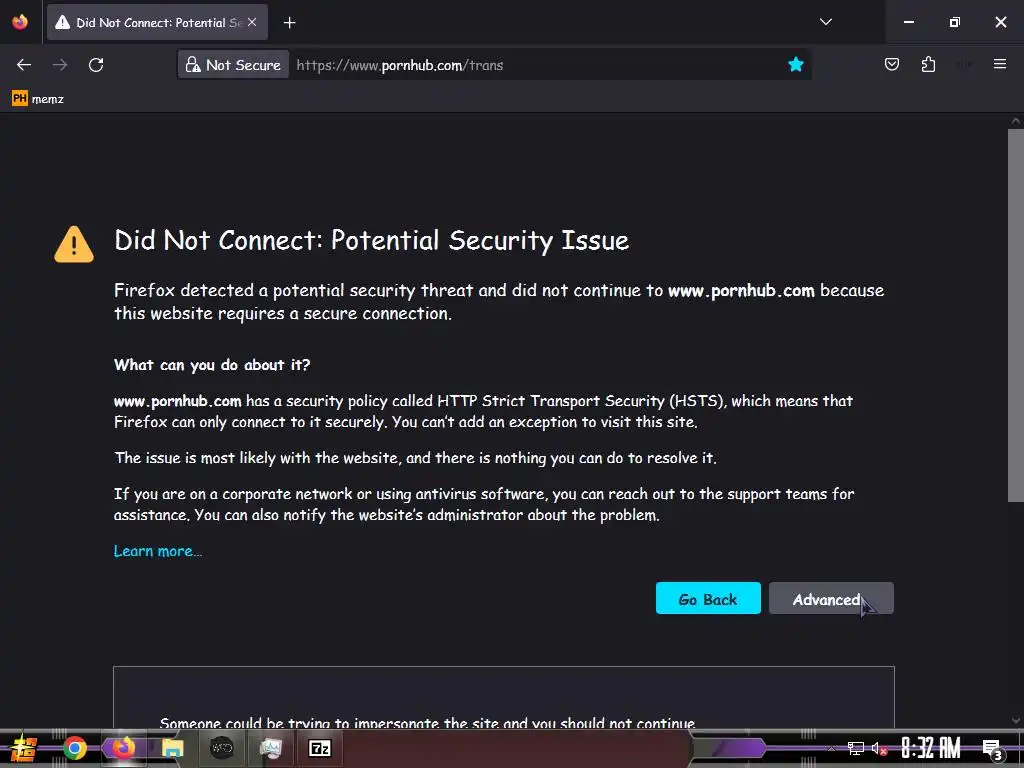Screen dimensions: 1024x768
Task: Close the Did Not Connect tab
Action: tap(252, 22)
